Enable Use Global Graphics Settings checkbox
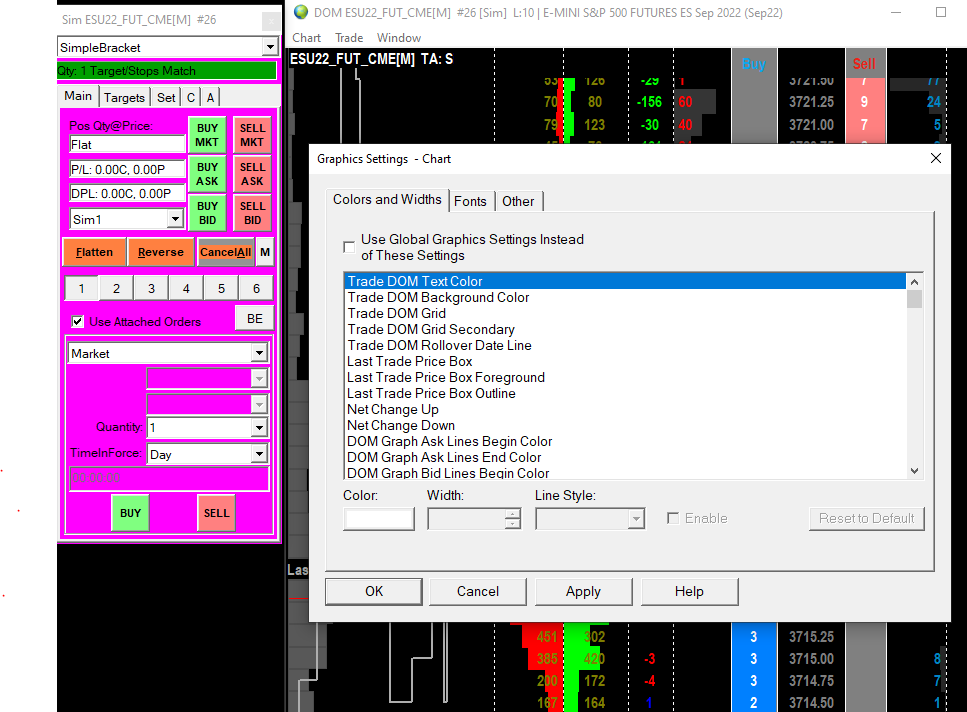The width and height of the screenshot is (967, 712). tap(349, 246)
